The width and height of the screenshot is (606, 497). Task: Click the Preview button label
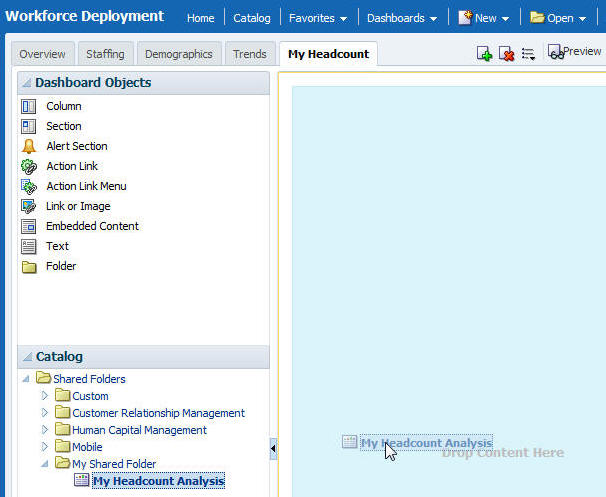(x=582, y=51)
